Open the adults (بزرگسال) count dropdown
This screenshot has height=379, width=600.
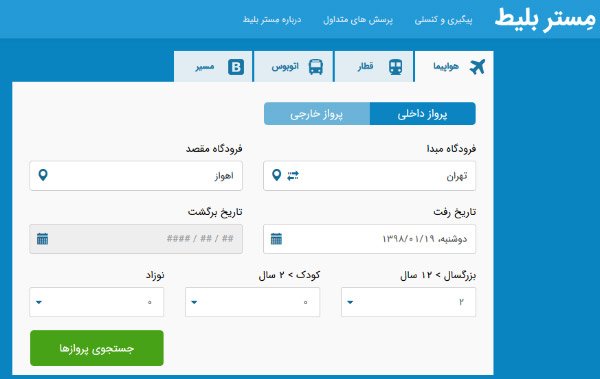pos(408,302)
